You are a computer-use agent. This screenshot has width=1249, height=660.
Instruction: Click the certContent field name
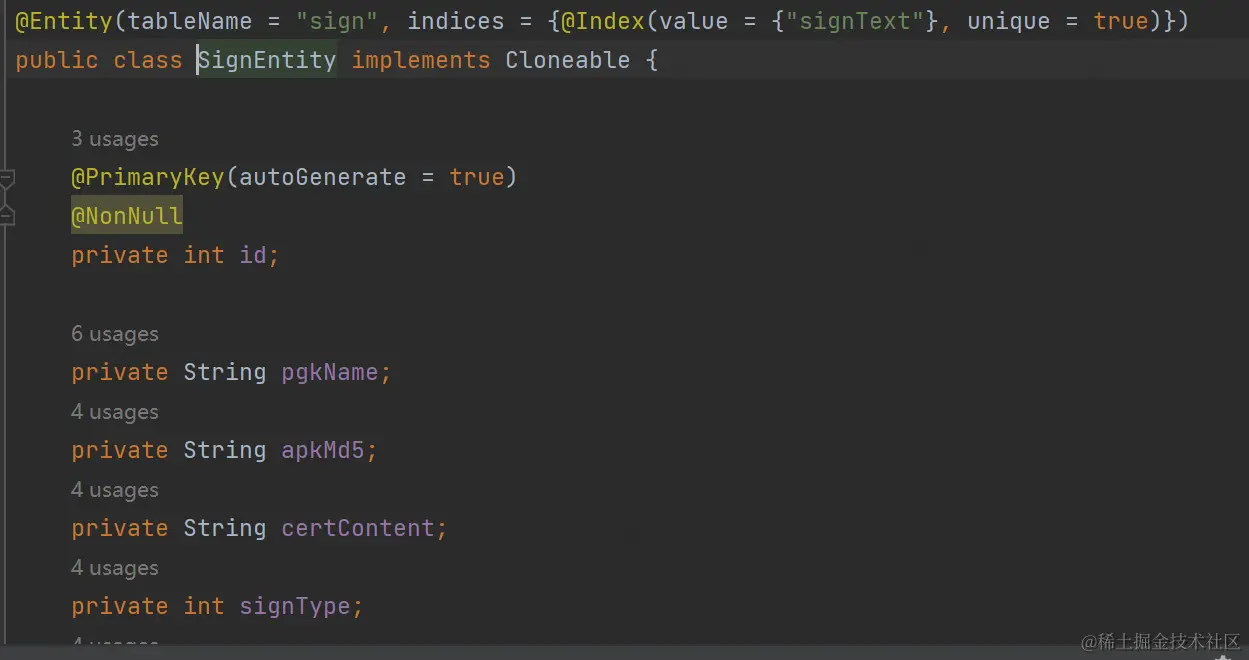tap(358, 528)
